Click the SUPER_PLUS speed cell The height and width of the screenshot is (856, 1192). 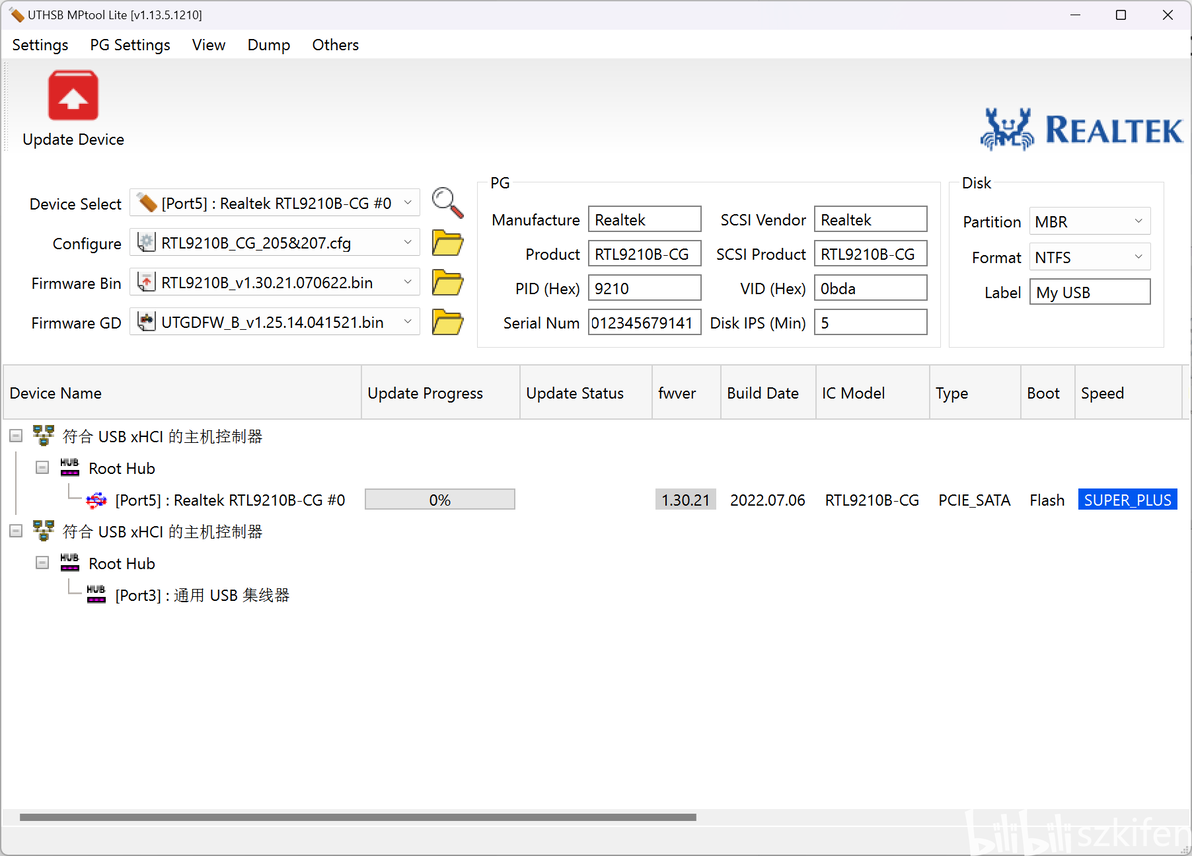click(1127, 499)
